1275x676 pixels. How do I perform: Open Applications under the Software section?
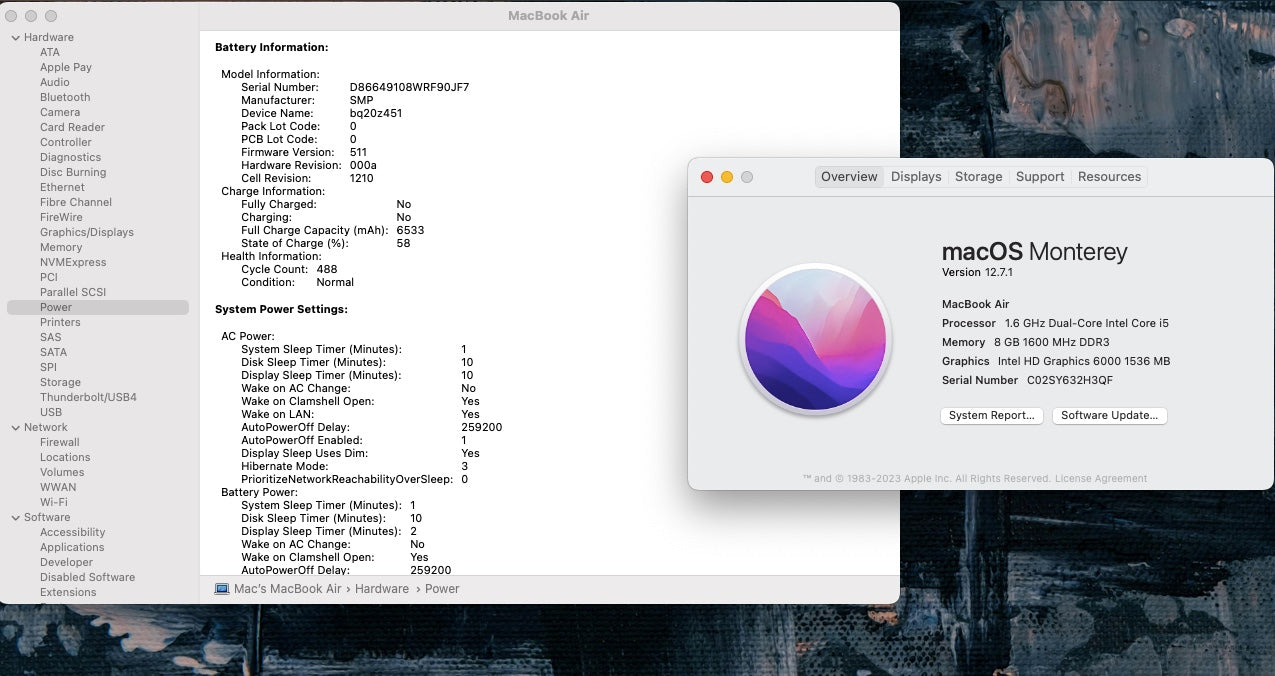click(x=72, y=548)
